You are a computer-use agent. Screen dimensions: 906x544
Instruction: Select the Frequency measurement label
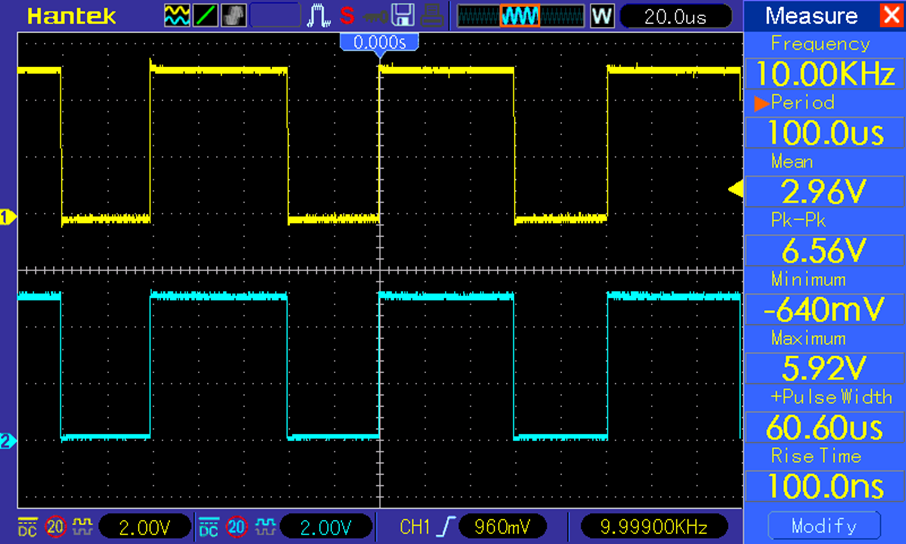820,44
